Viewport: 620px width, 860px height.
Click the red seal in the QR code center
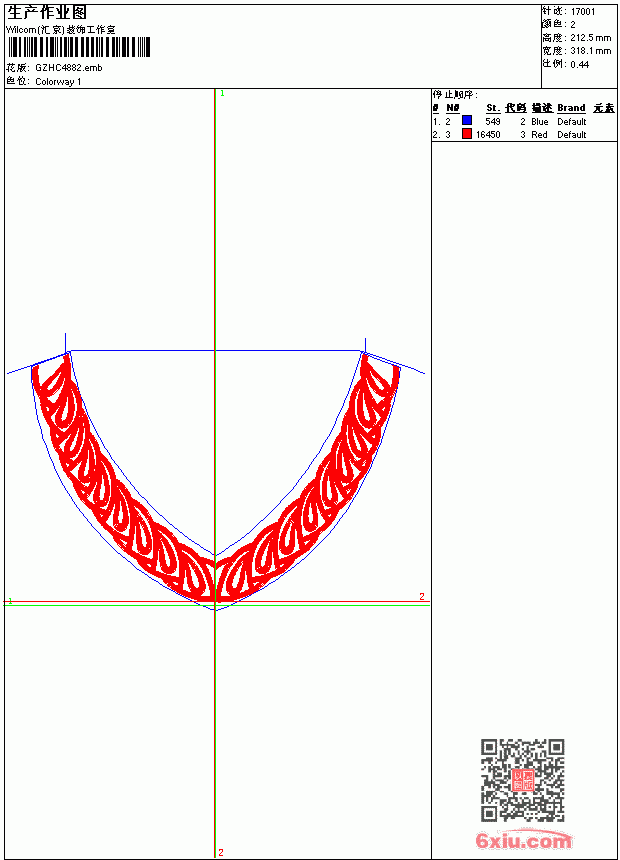[x=523, y=780]
